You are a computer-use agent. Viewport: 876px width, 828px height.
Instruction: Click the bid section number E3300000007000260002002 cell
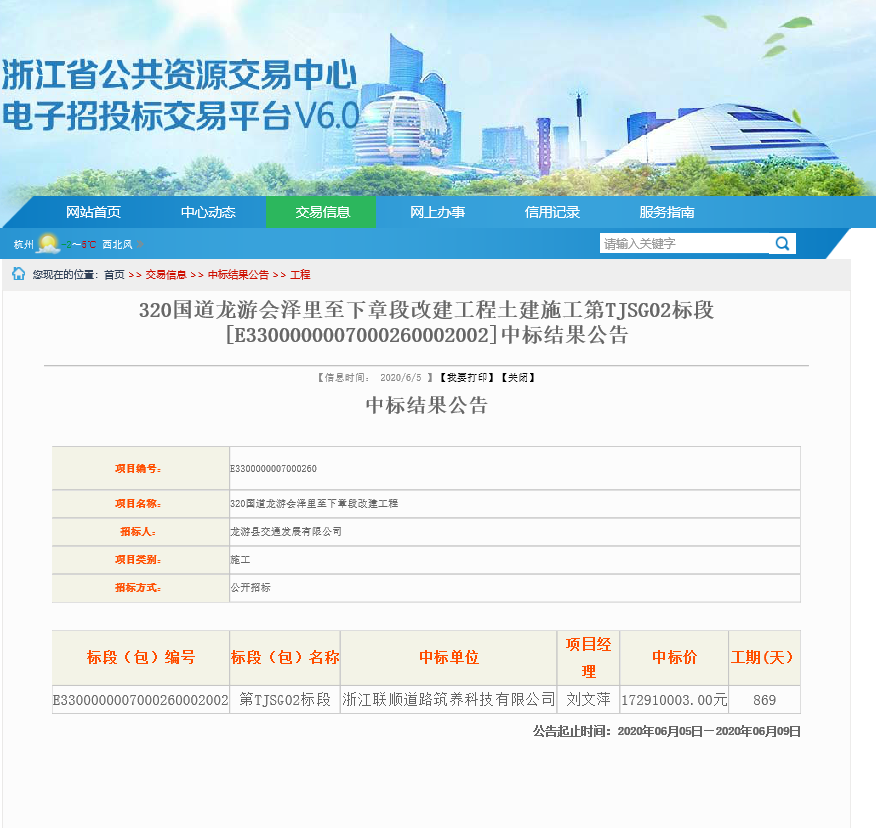[141, 699]
